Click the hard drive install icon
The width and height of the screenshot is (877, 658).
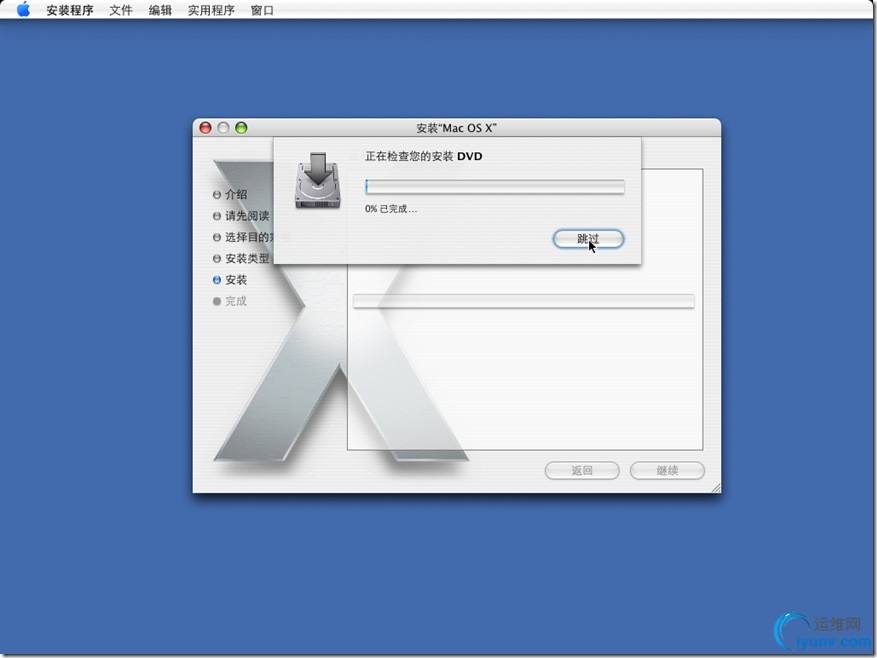point(318,181)
